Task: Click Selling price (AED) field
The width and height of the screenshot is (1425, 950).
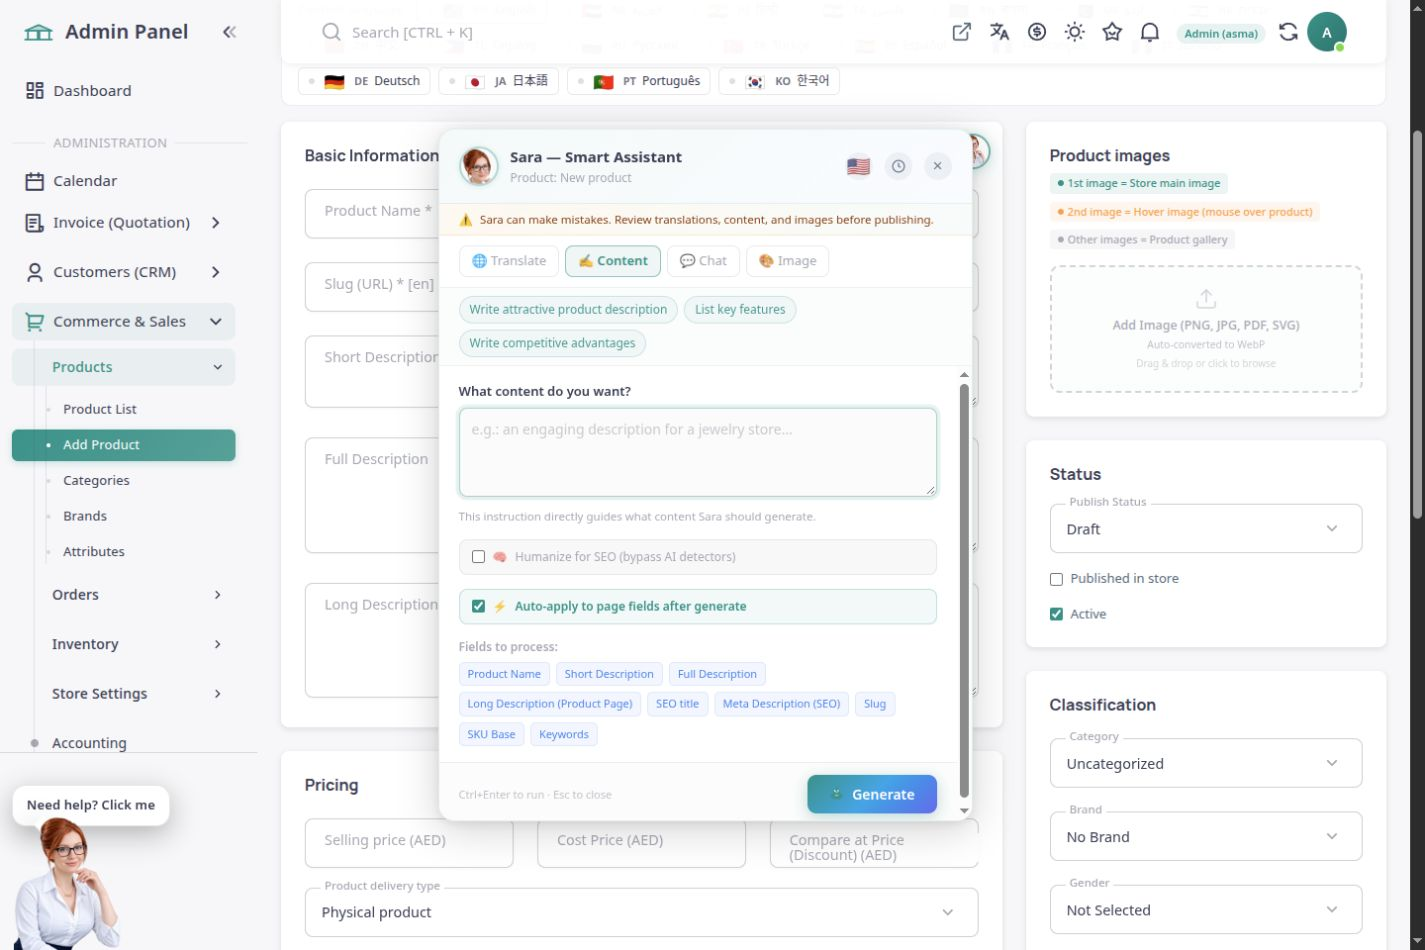Action: pyautogui.click(x=409, y=841)
